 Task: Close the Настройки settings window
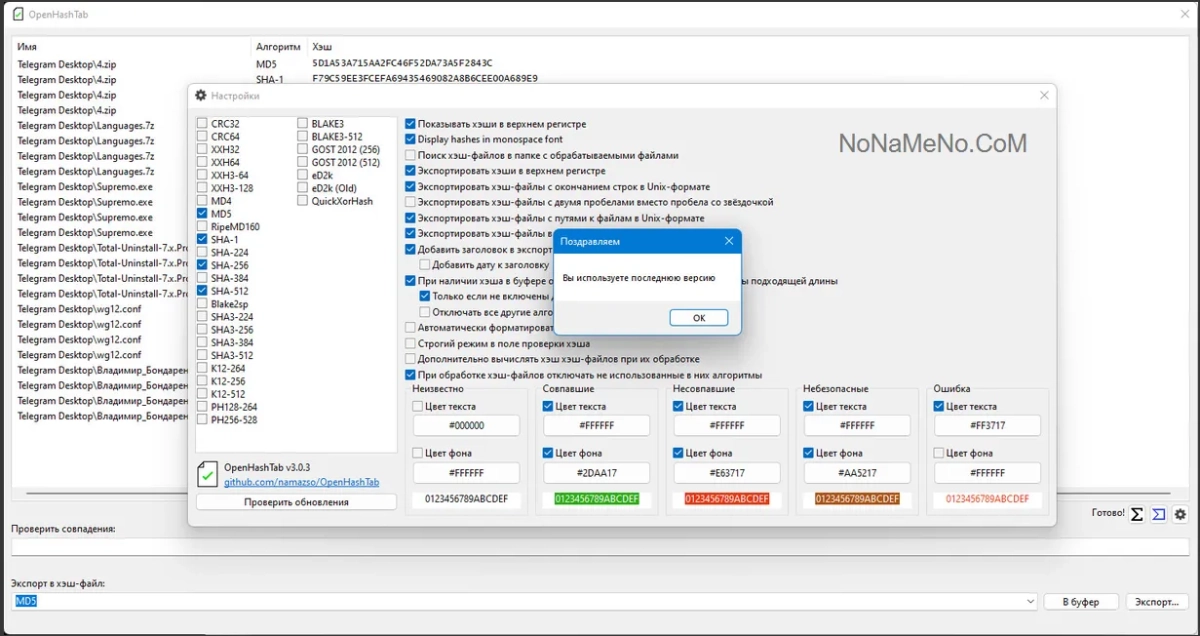tap(1044, 96)
